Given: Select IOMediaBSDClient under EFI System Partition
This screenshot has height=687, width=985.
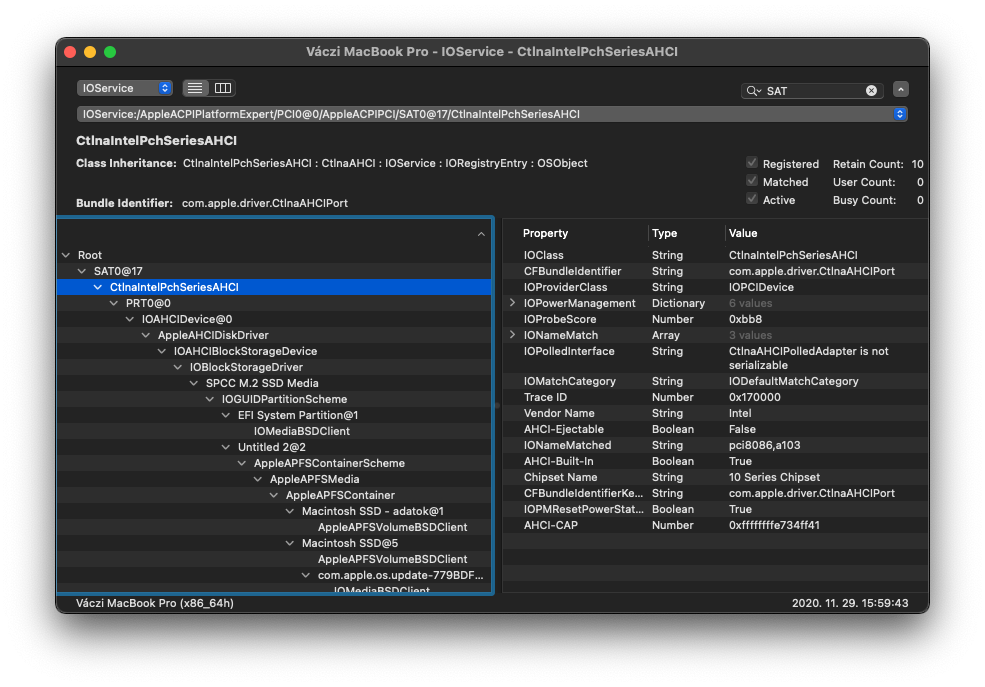Looking at the screenshot, I should coord(275,431).
